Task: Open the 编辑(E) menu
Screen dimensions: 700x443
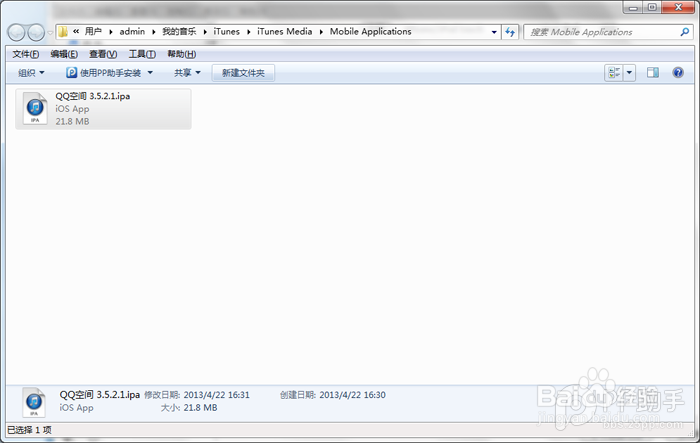Action: (64, 54)
